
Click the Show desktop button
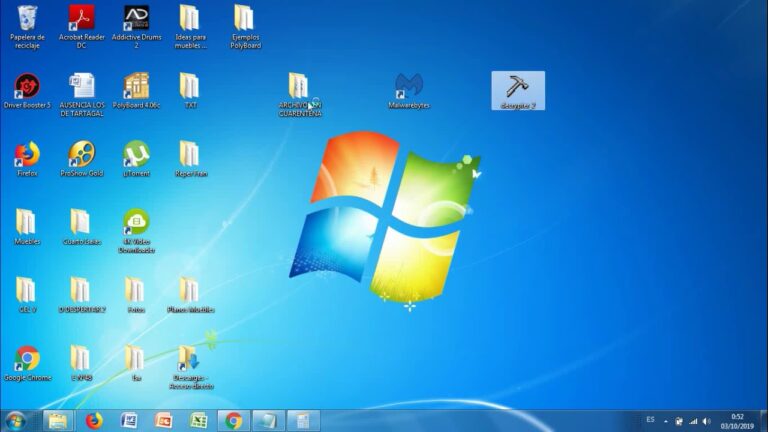click(764, 421)
